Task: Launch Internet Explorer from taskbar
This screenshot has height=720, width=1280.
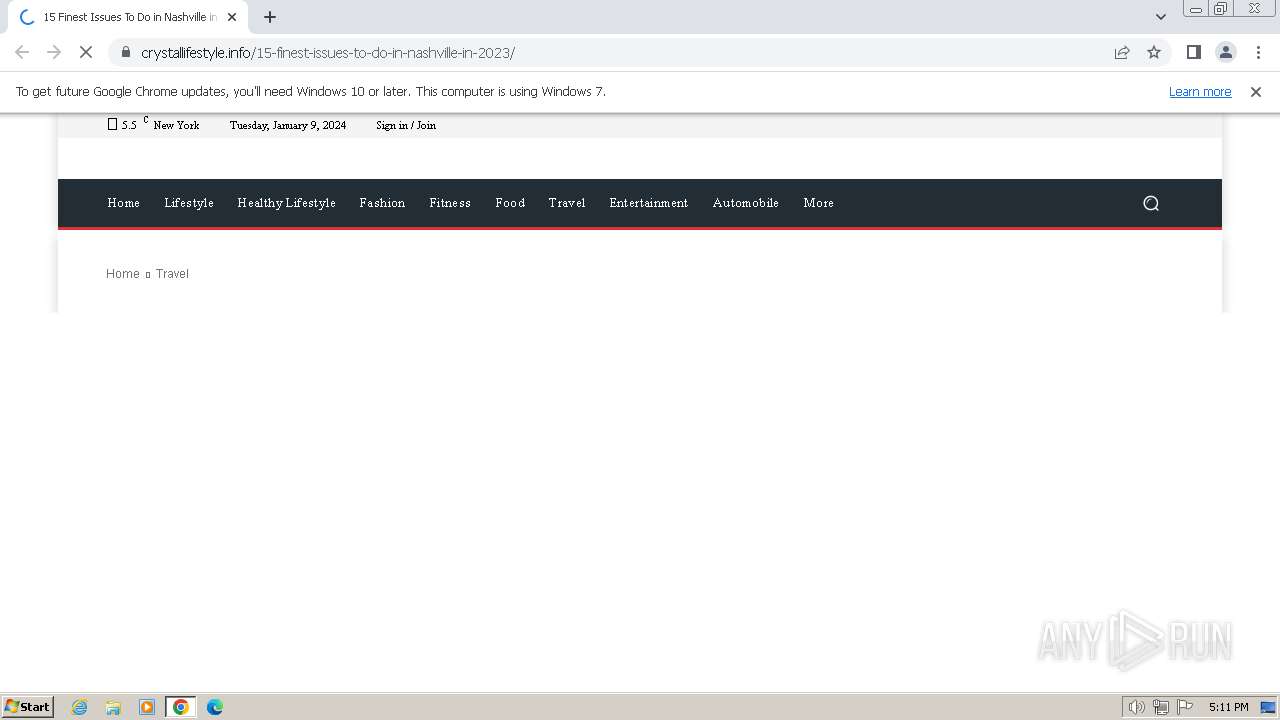Action: click(x=80, y=707)
